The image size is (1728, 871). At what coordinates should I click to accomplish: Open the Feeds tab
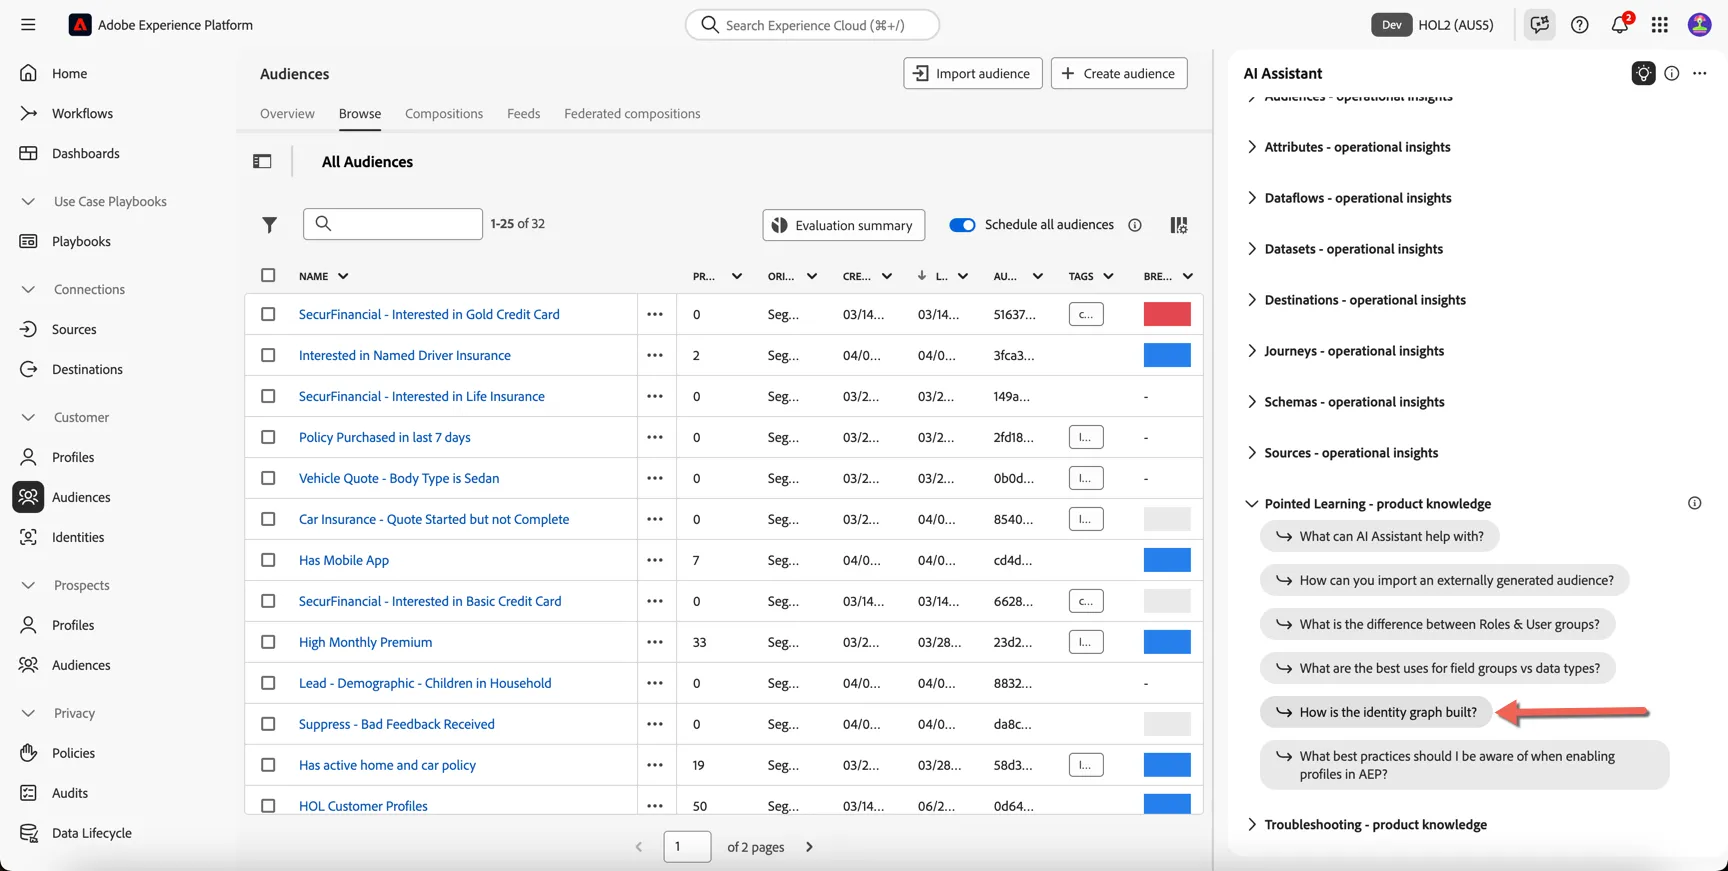pos(523,114)
